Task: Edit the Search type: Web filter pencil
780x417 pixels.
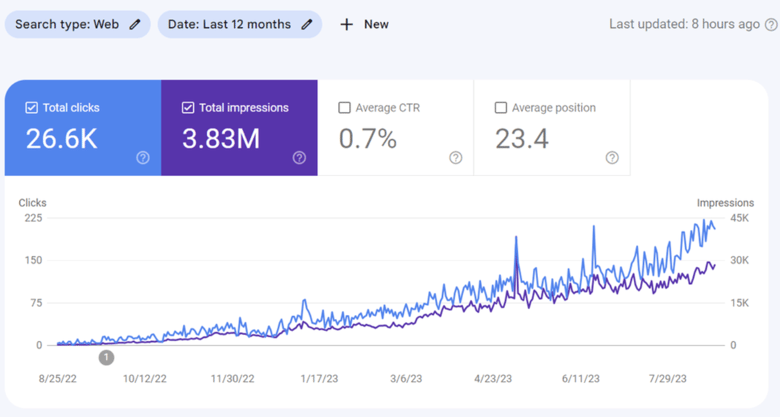Action: (135, 24)
